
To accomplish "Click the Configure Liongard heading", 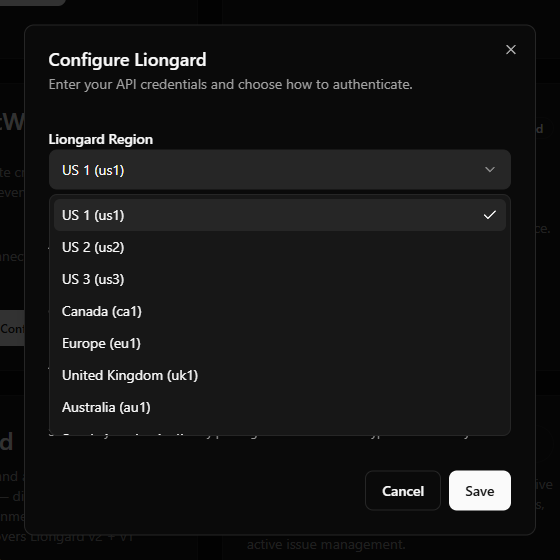I will coord(128,60).
